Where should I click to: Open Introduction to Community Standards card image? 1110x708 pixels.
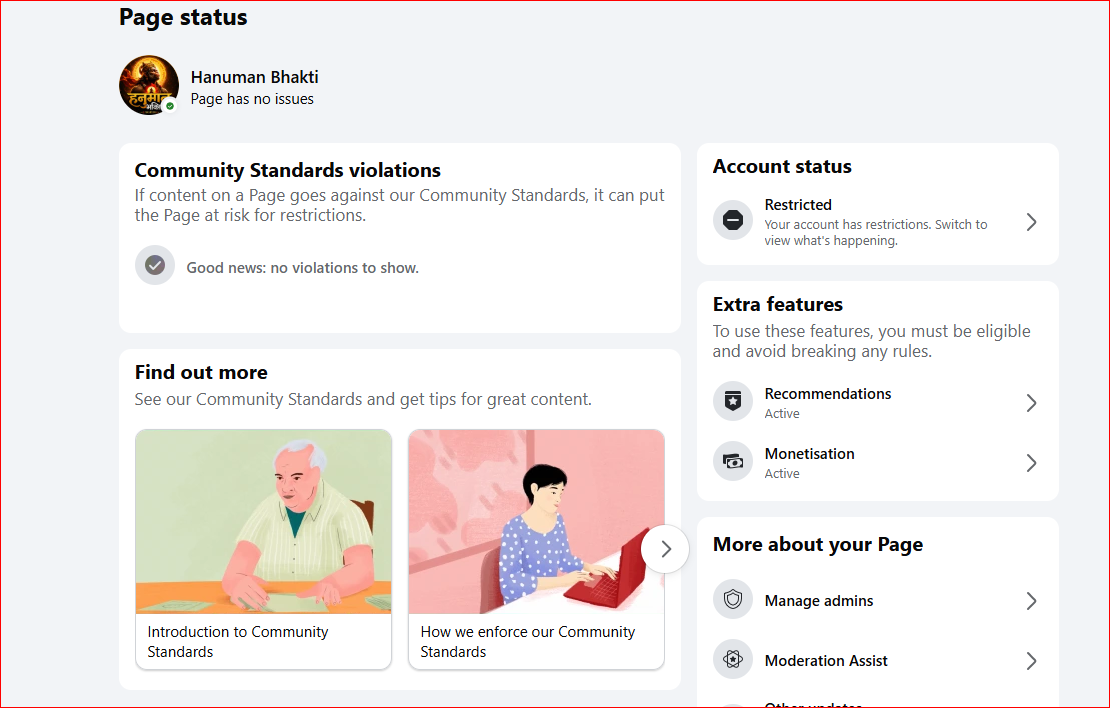(x=263, y=522)
